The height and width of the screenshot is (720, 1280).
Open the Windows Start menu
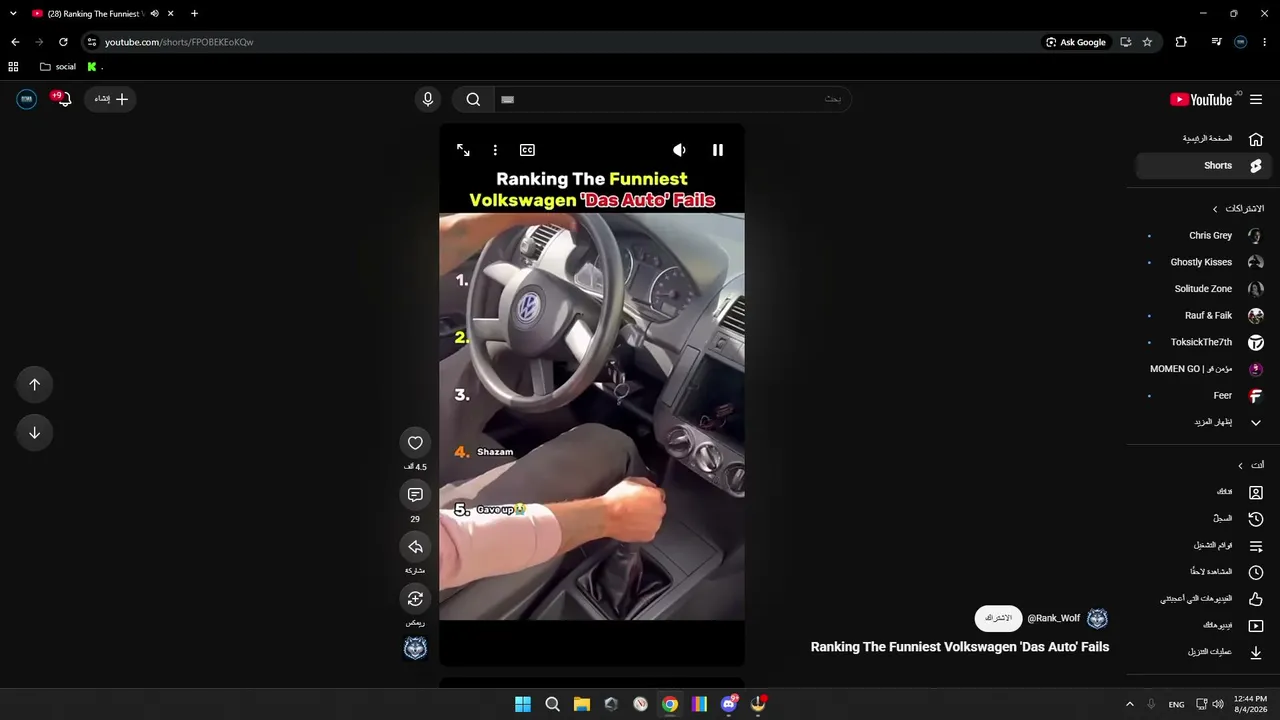click(x=523, y=704)
